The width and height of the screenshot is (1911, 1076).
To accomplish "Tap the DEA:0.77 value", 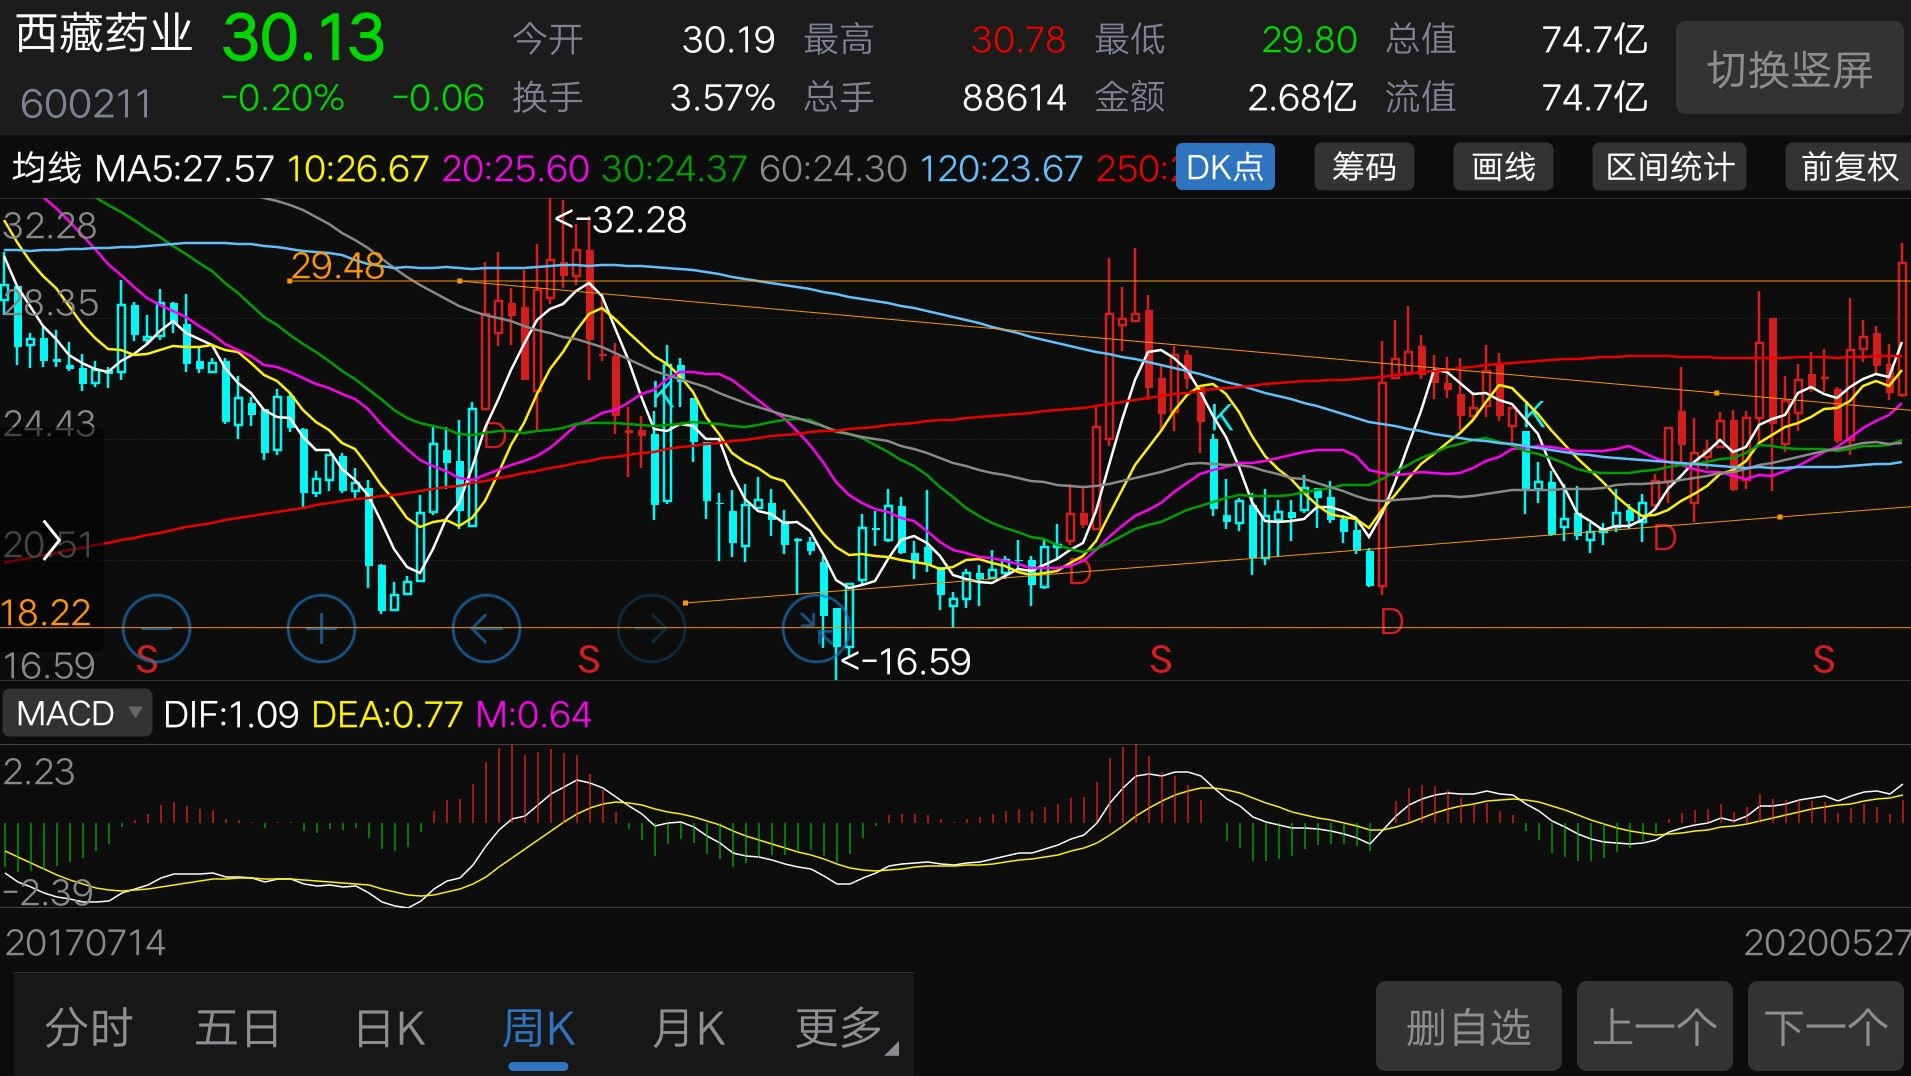I will (387, 715).
